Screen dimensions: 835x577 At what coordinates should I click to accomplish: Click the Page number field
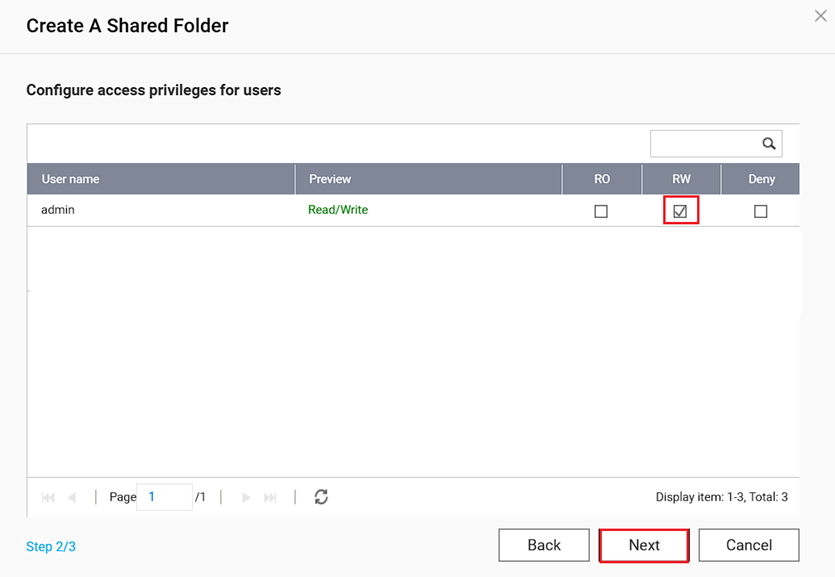point(164,497)
